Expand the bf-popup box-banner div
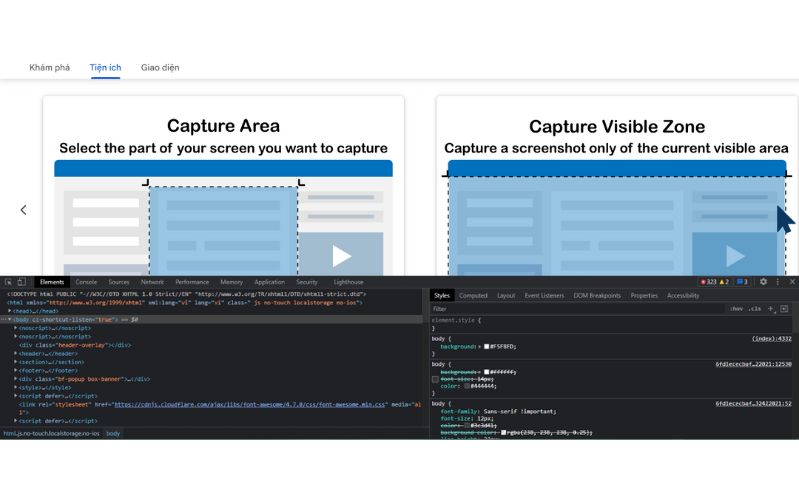Screen dimensions: 799x500 16,379
